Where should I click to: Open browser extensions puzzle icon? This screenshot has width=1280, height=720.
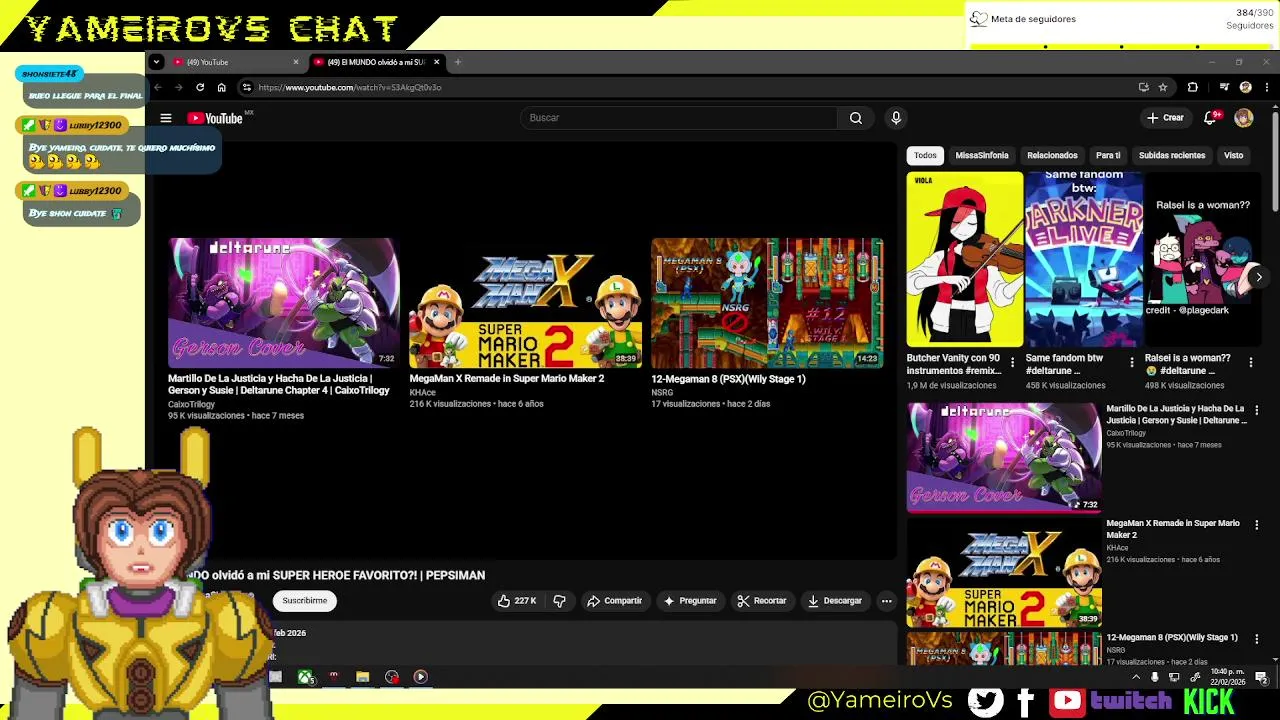tap(1192, 87)
